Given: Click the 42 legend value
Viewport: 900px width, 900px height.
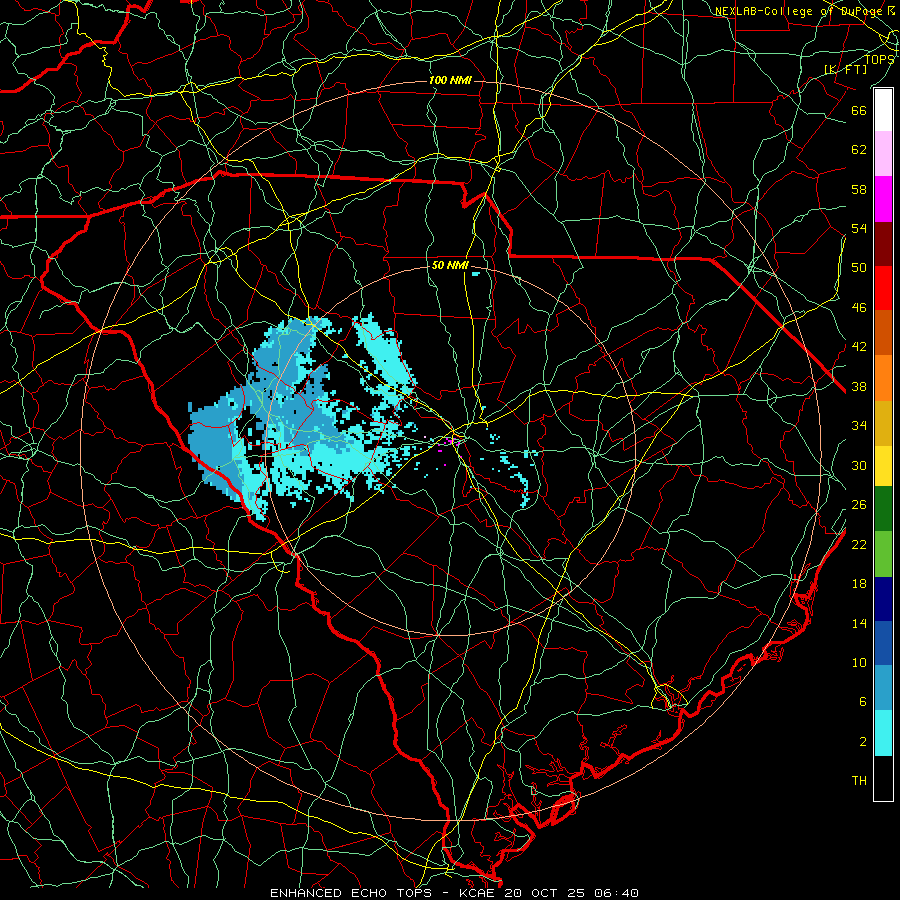Looking at the screenshot, I should [859, 347].
